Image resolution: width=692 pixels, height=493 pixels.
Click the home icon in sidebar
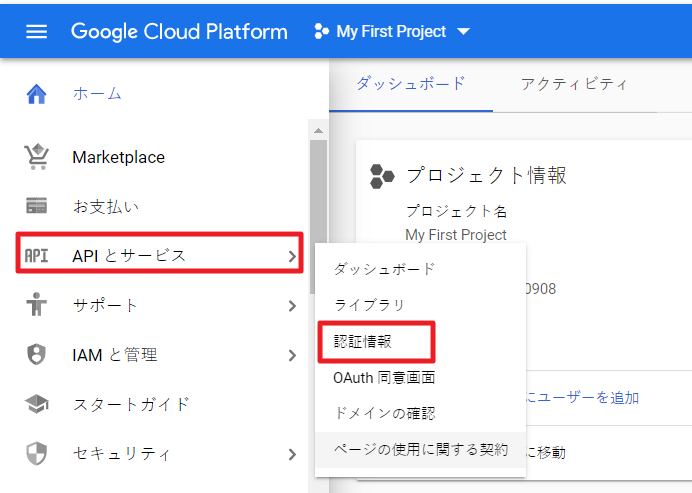click(x=36, y=94)
